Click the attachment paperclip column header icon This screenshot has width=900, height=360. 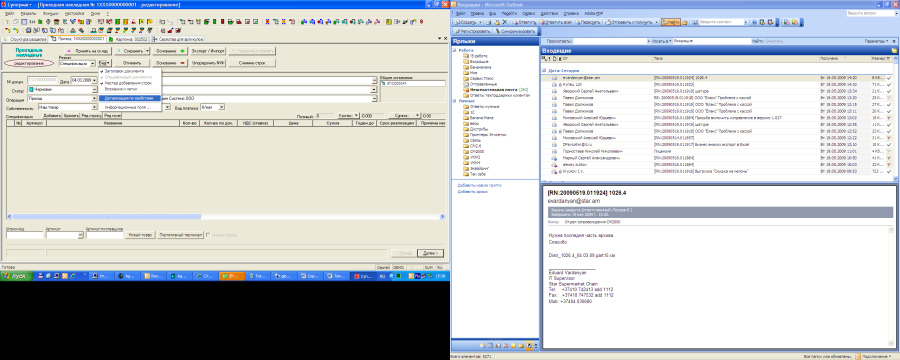559,59
